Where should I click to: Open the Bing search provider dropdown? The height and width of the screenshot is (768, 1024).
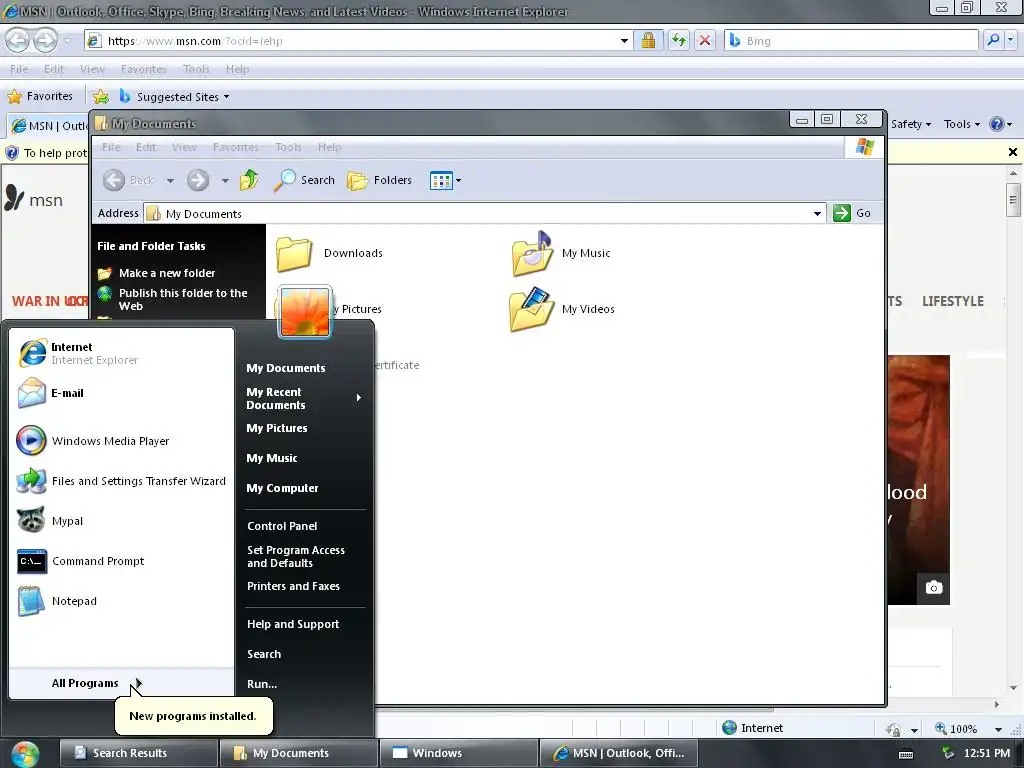click(1011, 40)
